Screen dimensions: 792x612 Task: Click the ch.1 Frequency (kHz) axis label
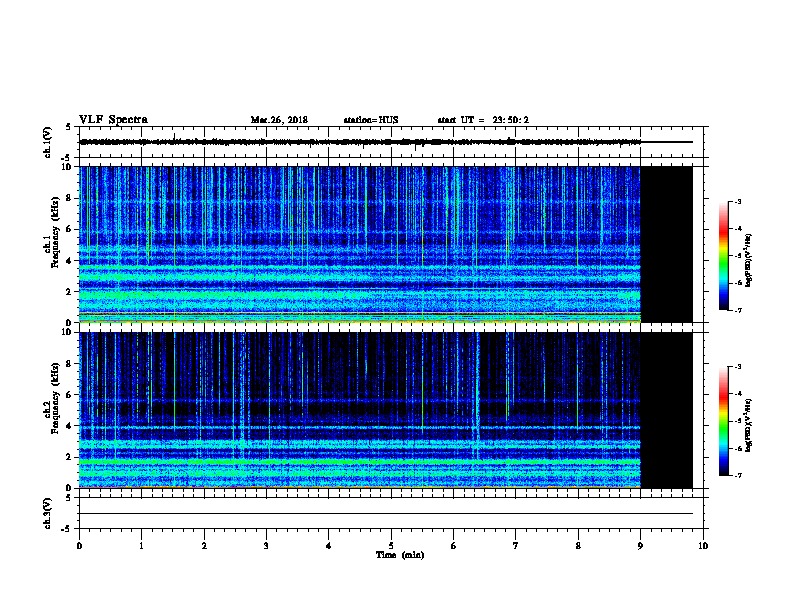click(51, 233)
